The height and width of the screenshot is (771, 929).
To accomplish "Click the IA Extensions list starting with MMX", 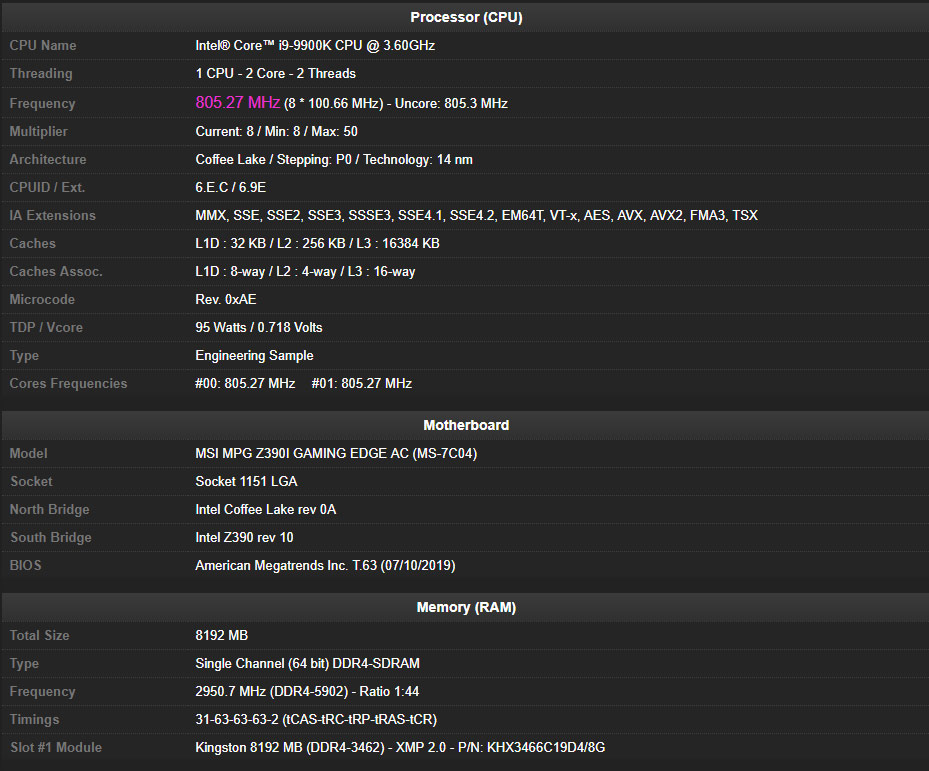I will (x=476, y=216).
